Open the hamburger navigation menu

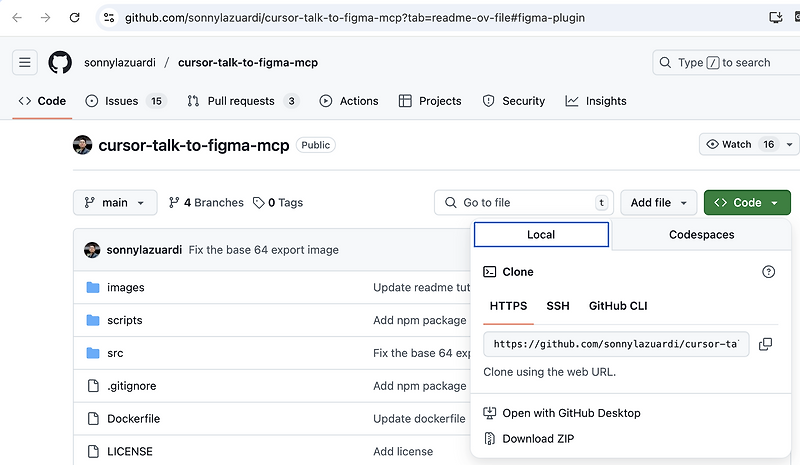[25, 62]
